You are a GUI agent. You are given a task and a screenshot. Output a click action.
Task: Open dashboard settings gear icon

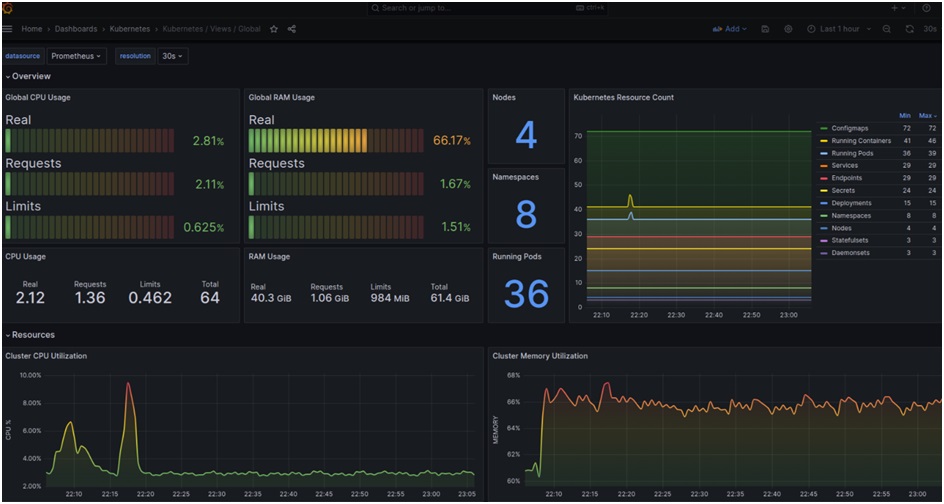[788, 29]
